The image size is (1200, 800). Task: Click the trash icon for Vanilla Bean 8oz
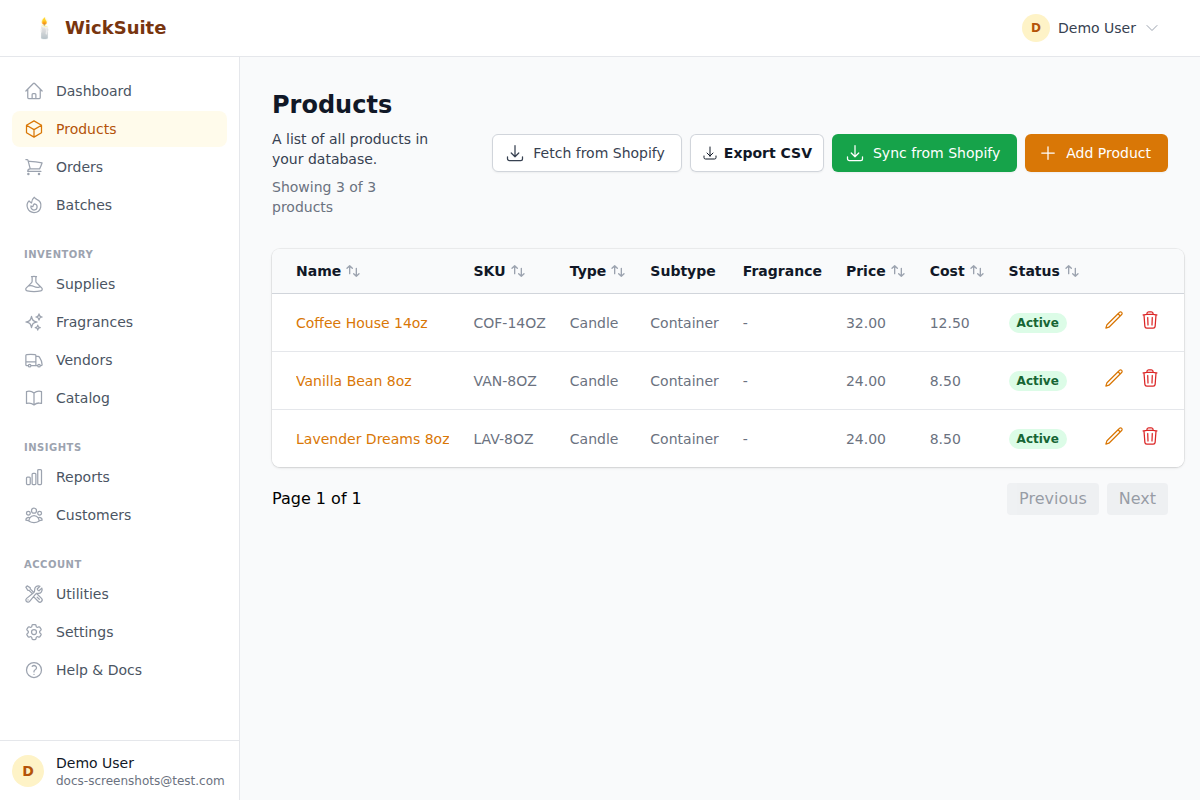pyautogui.click(x=1149, y=378)
